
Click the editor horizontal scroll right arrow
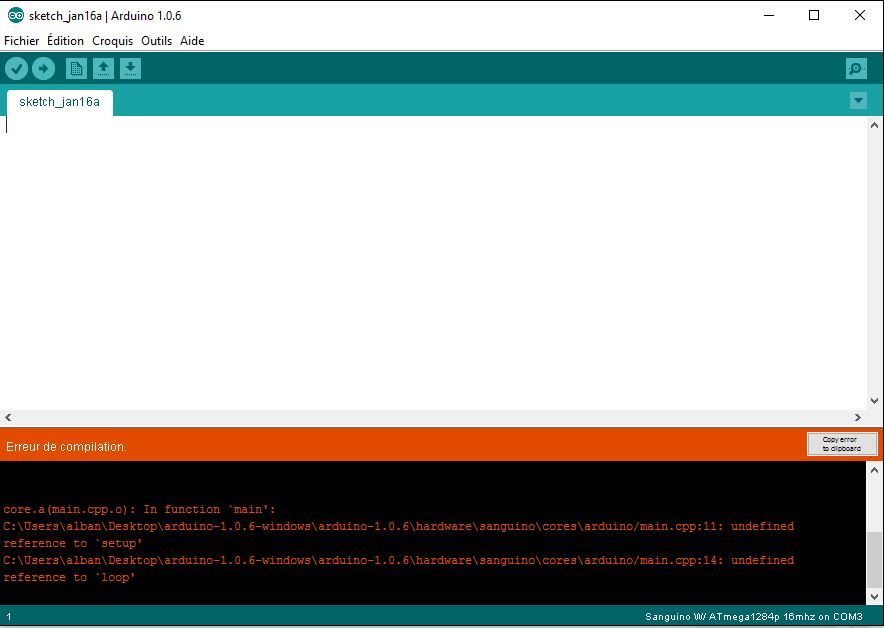click(858, 418)
